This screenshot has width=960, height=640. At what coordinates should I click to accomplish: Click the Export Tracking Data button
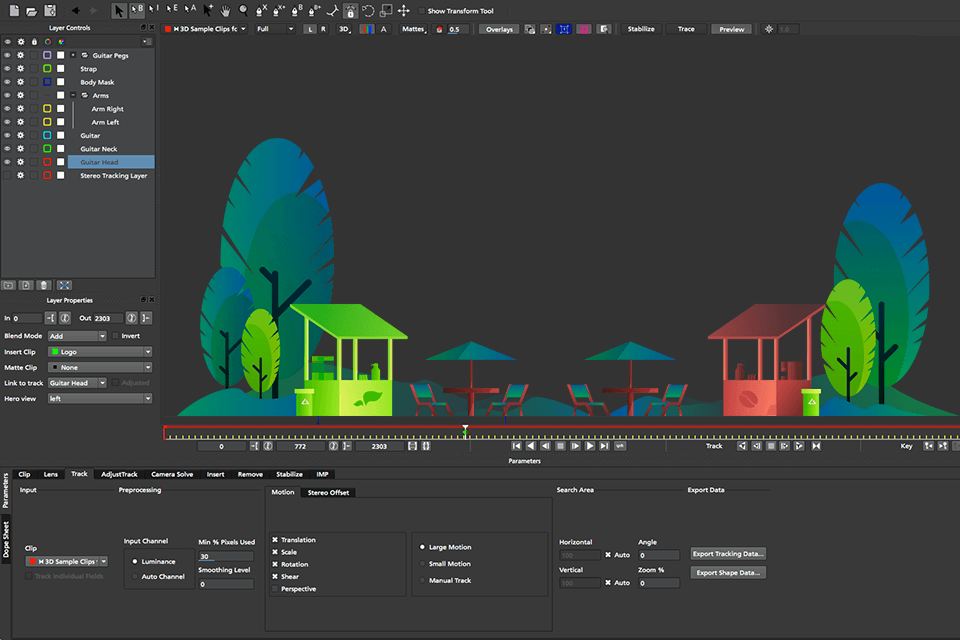click(x=728, y=553)
